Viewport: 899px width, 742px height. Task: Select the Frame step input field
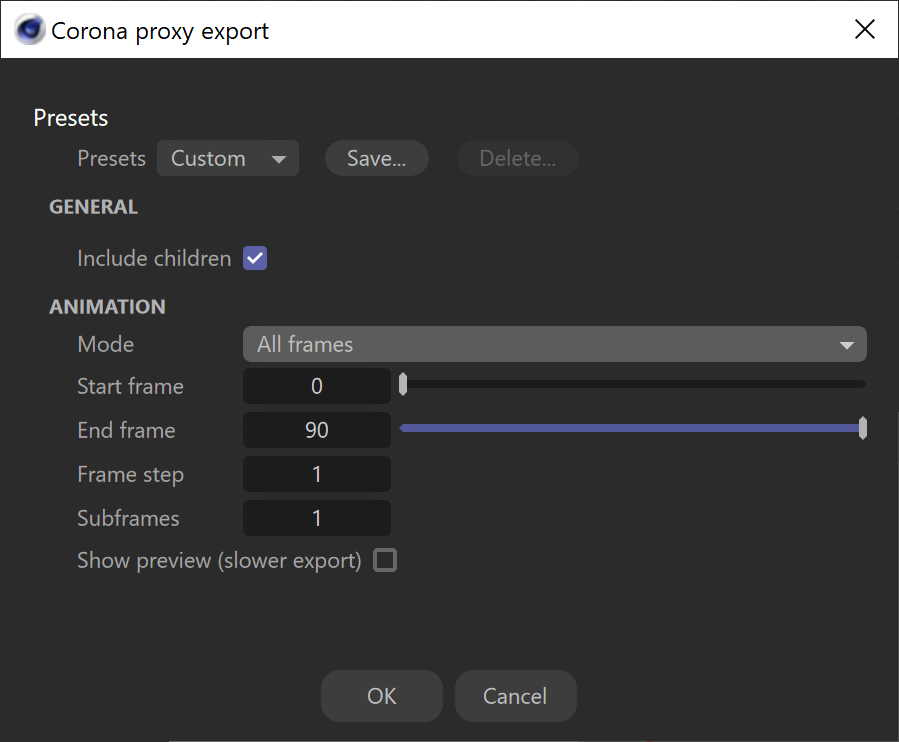tap(316, 474)
